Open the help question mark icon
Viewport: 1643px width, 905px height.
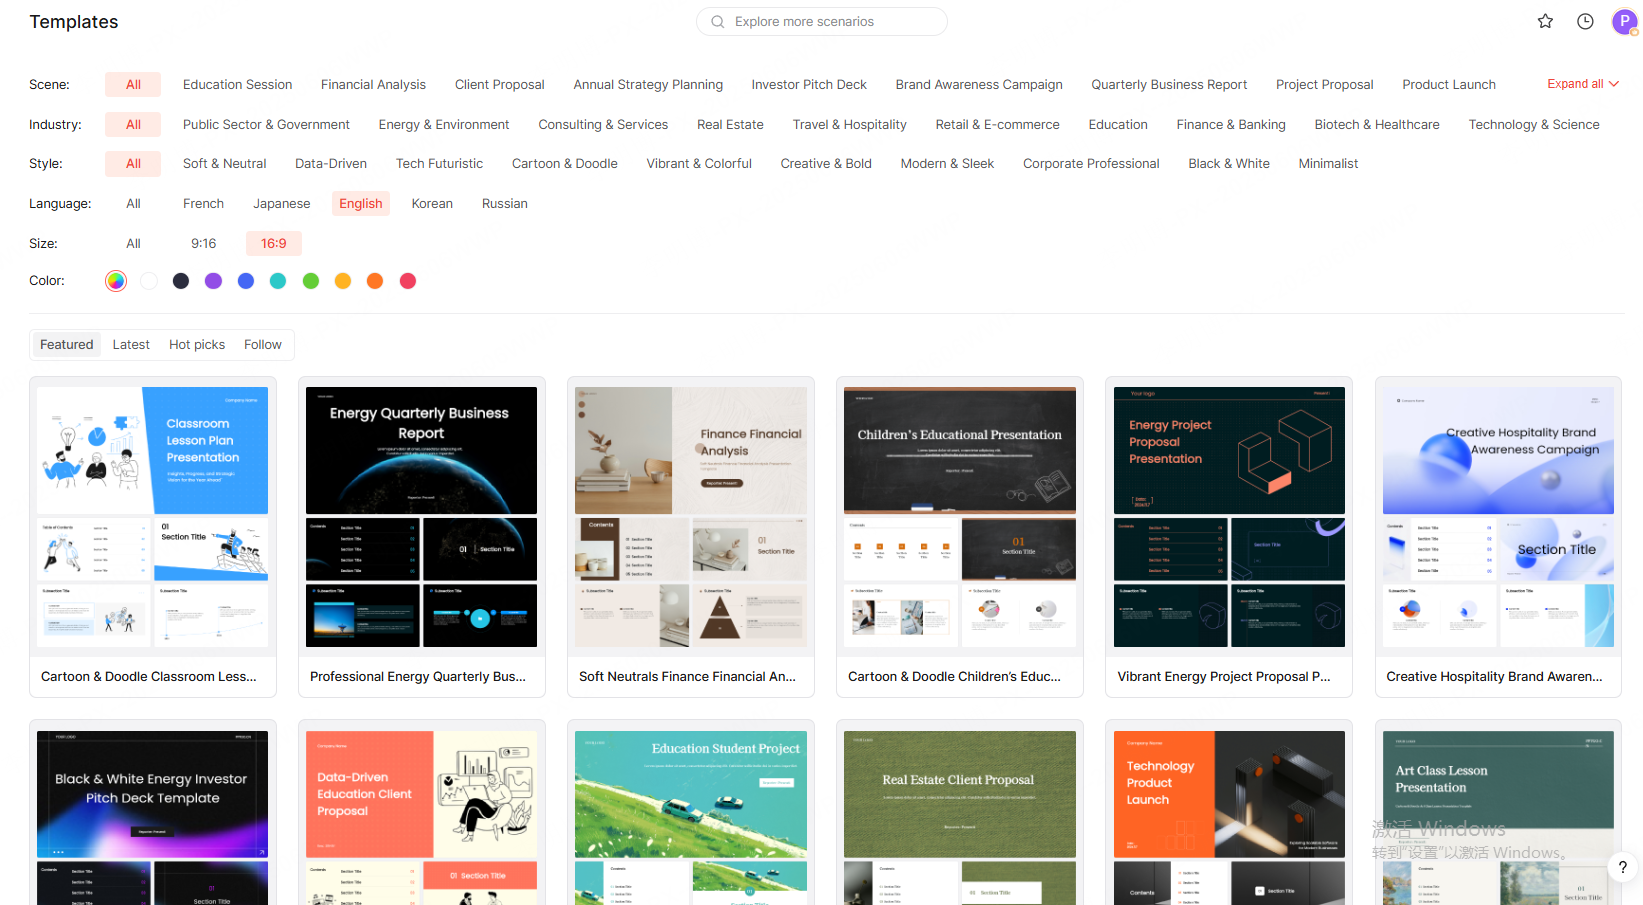pos(1622,868)
